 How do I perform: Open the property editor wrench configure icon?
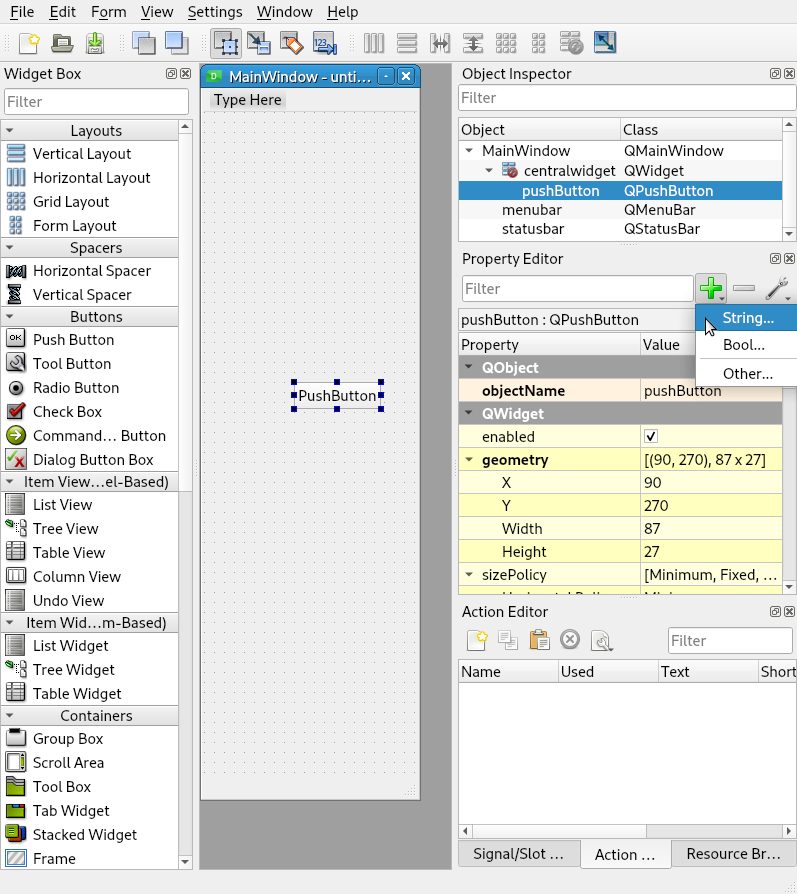coord(777,289)
